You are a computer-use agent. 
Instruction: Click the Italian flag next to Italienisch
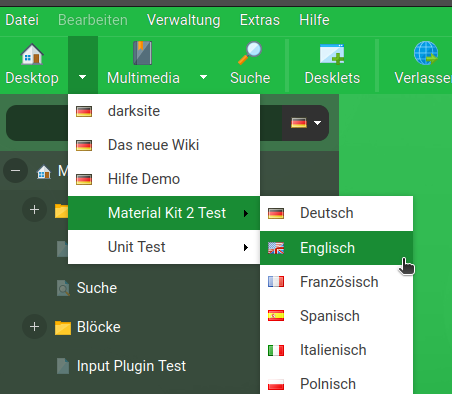(x=276, y=350)
